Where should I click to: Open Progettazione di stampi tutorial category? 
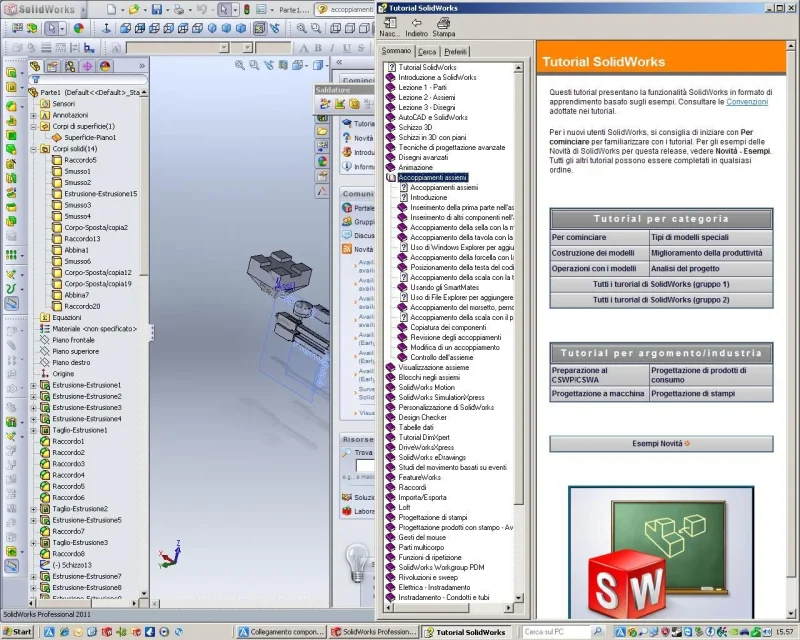(x=711, y=393)
